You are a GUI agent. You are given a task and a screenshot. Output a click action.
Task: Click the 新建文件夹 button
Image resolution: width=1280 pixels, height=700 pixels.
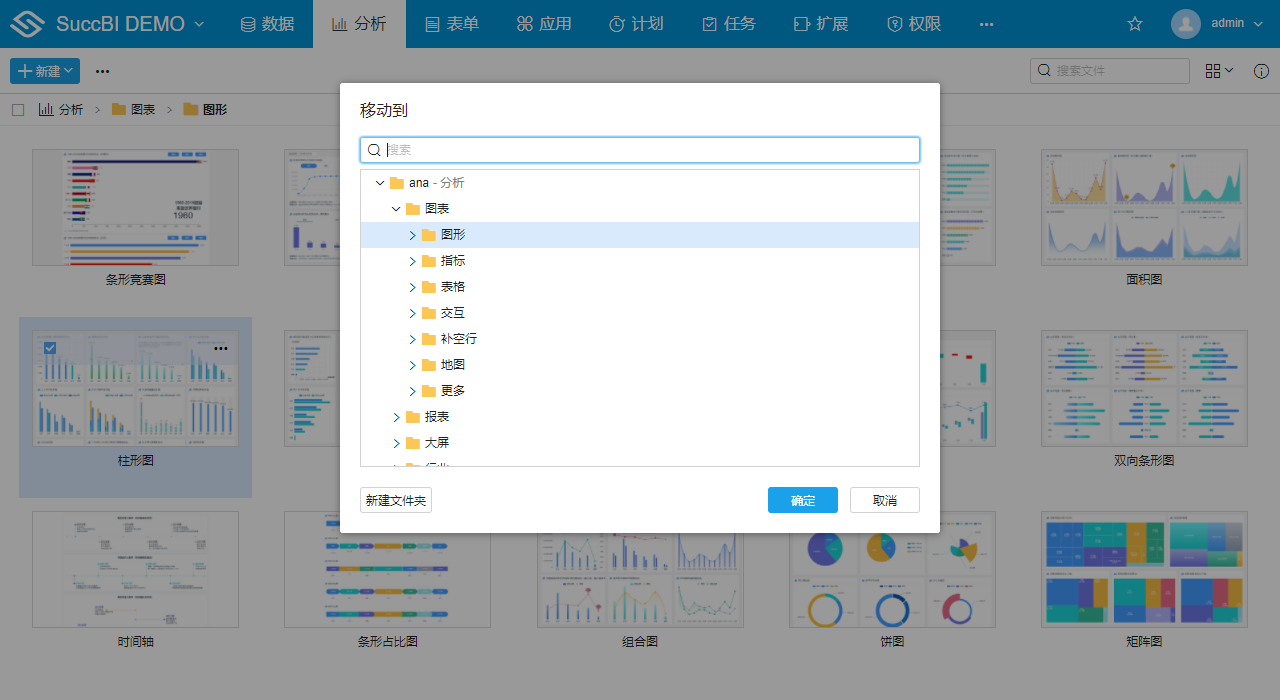pos(395,499)
